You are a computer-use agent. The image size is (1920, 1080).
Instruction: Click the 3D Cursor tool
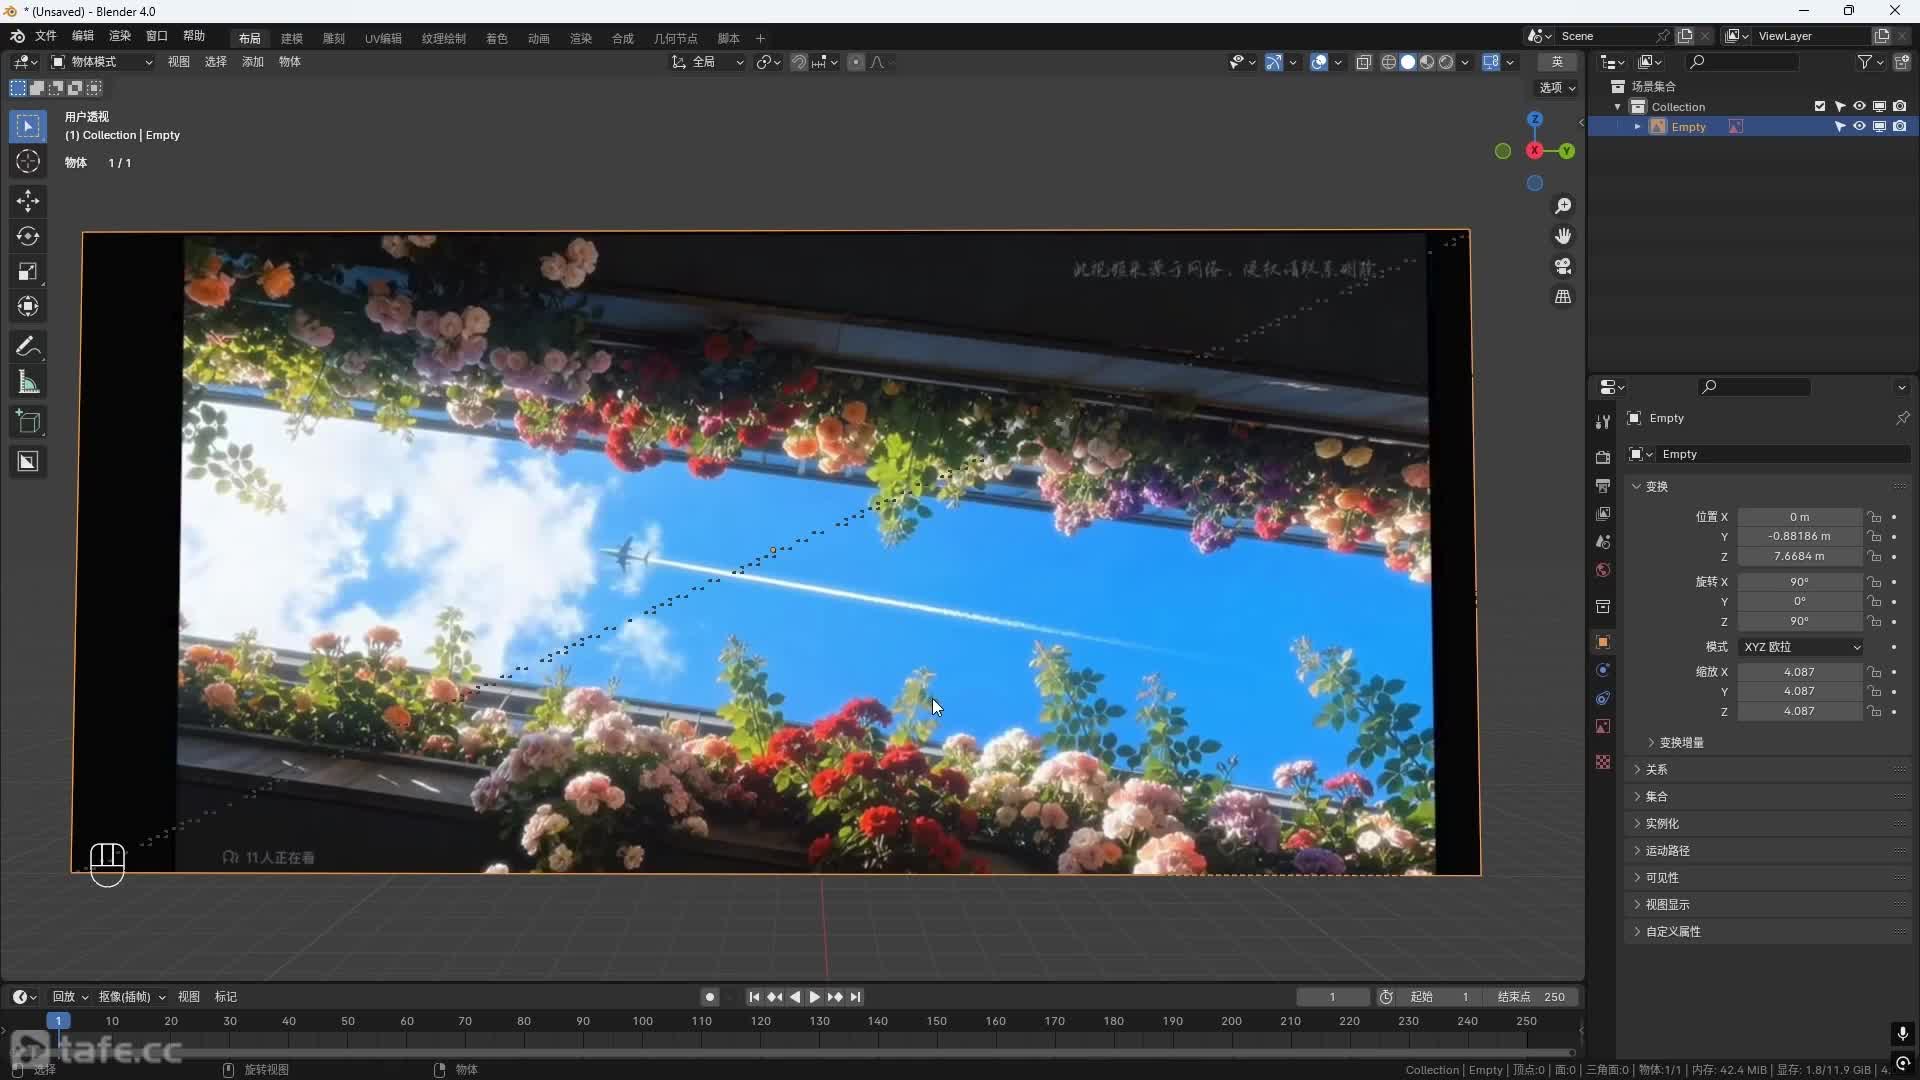point(27,162)
